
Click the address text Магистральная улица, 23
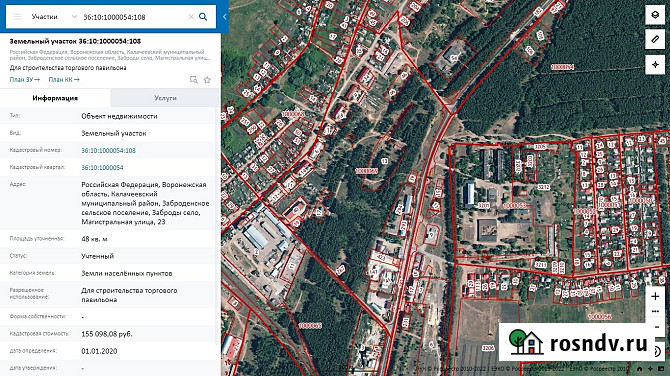tap(123, 222)
